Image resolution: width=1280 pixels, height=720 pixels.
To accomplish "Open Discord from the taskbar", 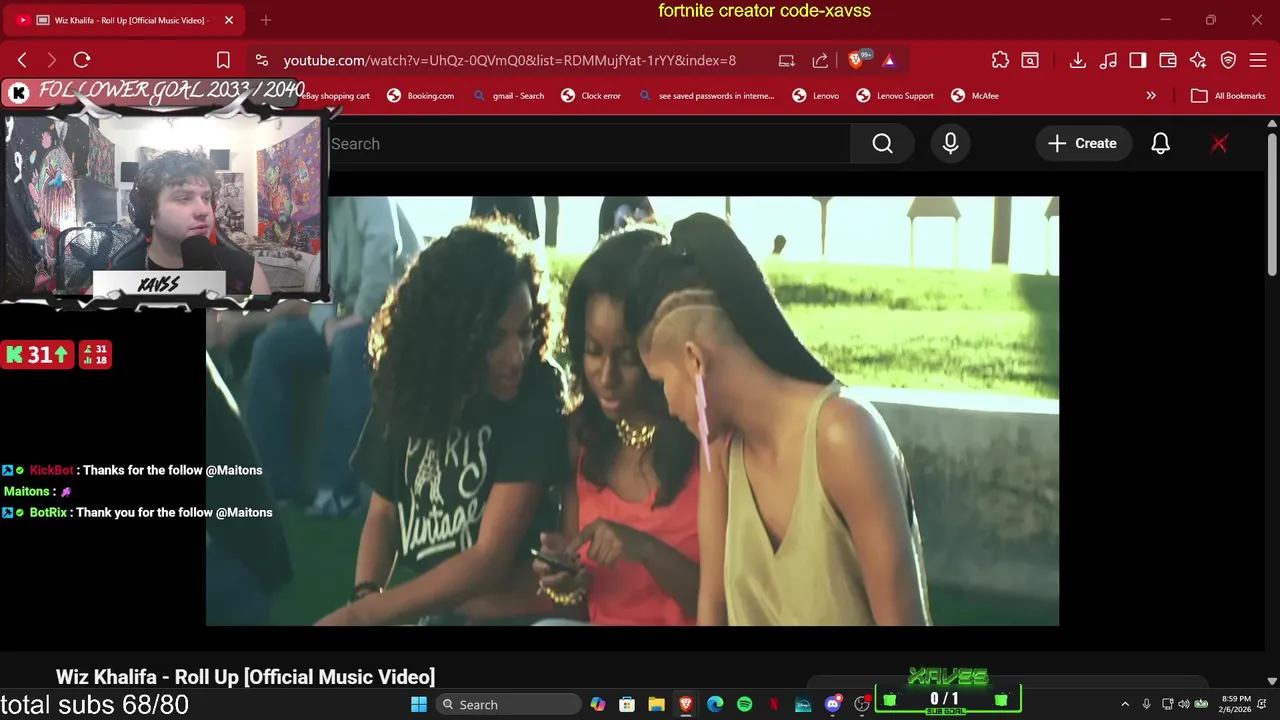I will coord(832,705).
